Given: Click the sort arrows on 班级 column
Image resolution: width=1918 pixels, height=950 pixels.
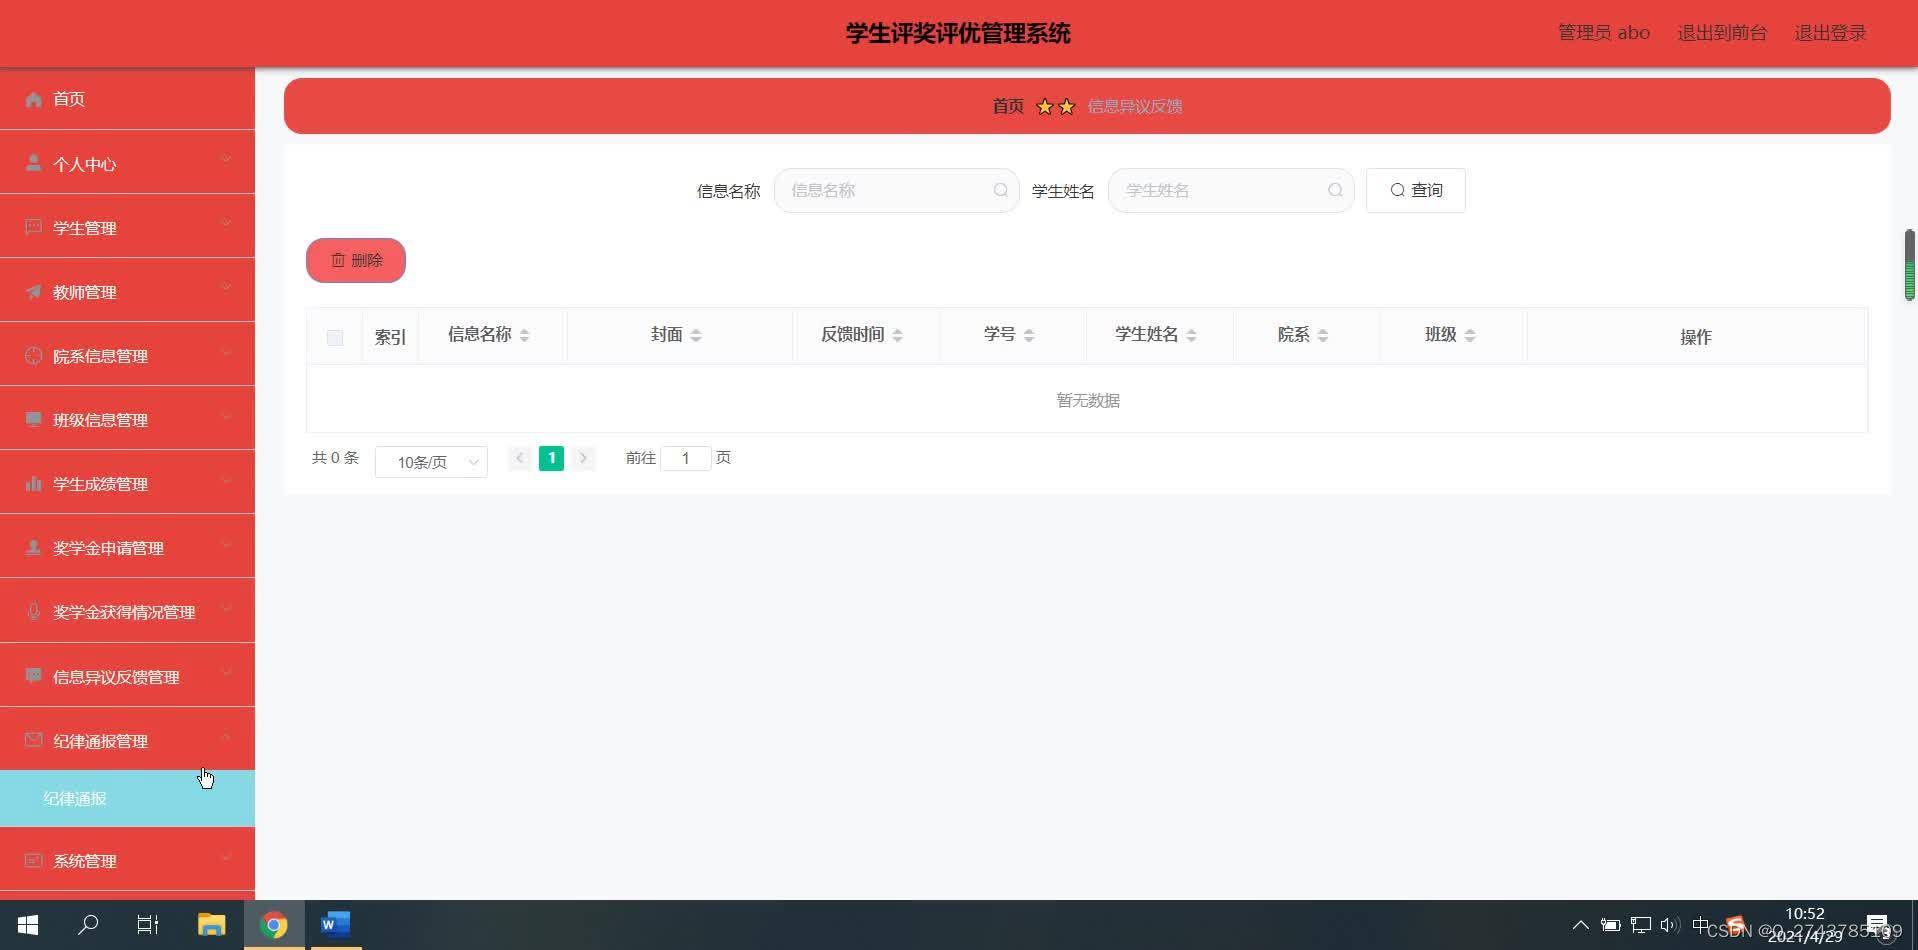Looking at the screenshot, I should pos(1469,335).
